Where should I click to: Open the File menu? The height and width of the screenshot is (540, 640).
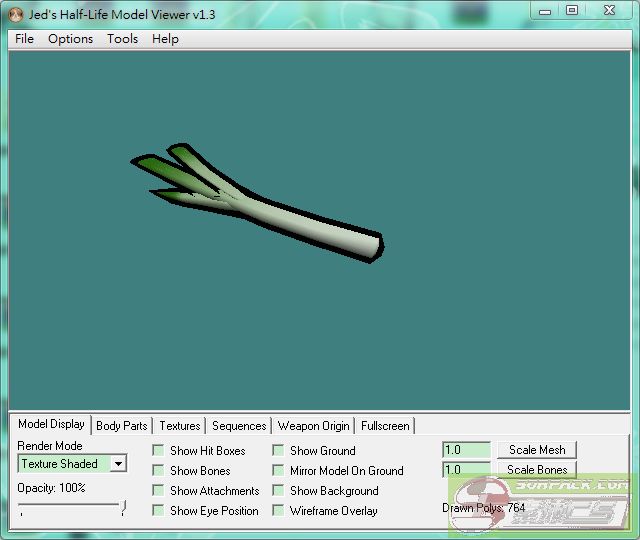click(24, 39)
